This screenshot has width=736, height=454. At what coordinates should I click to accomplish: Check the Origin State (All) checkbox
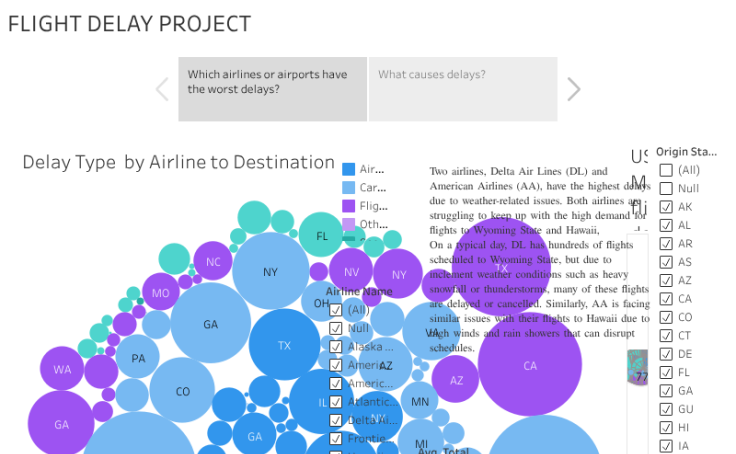pyautogui.click(x=666, y=170)
